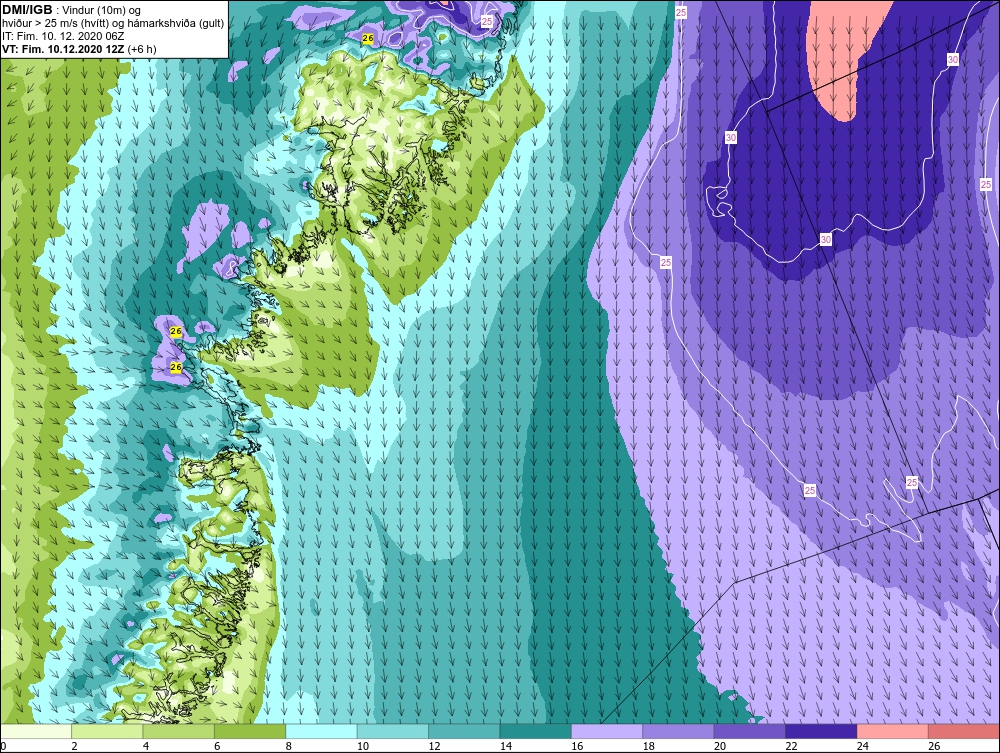Click the legend scale label '12'
The image size is (1000, 753).
[x=434, y=746]
